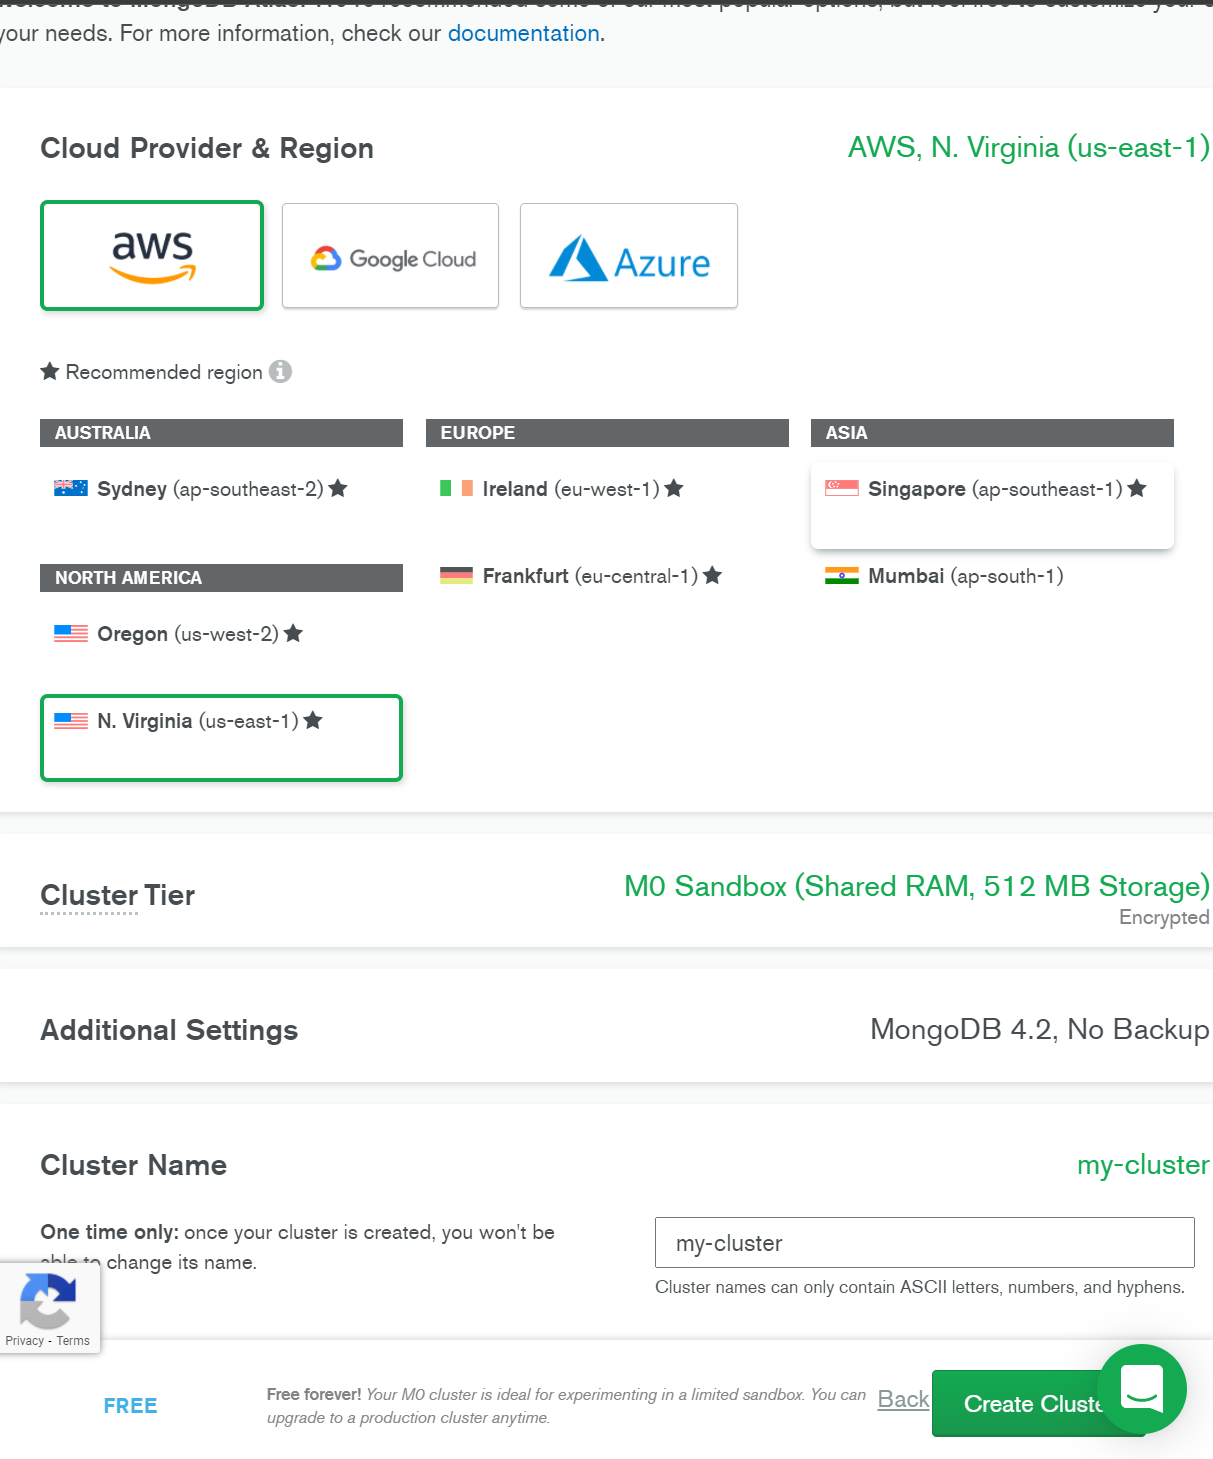Image resolution: width=1213 pixels, height=1459 pixels.
Task: Click the NORTH AMERICA region header
Action: (221, 578)
